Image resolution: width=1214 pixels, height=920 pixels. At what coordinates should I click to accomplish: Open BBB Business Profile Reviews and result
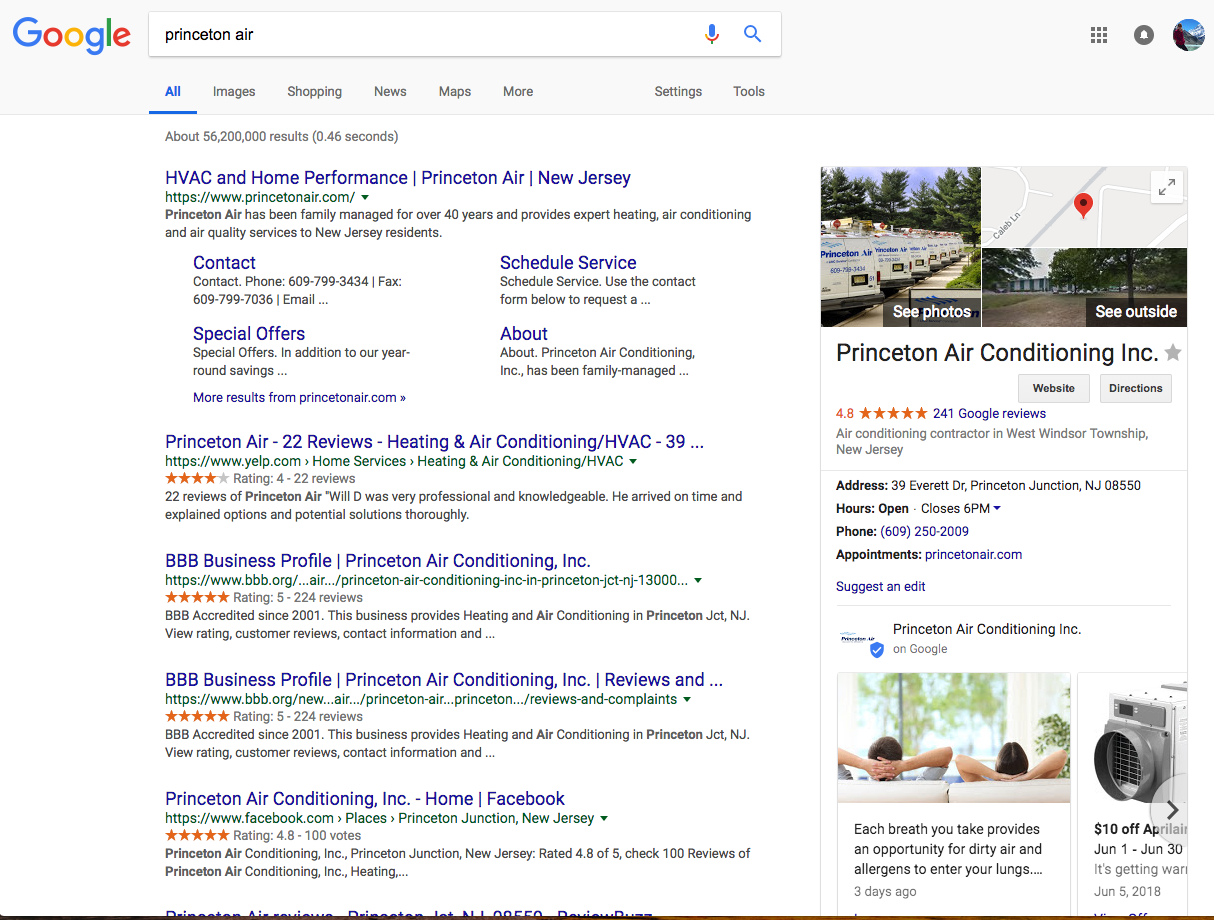click(444, 680)
